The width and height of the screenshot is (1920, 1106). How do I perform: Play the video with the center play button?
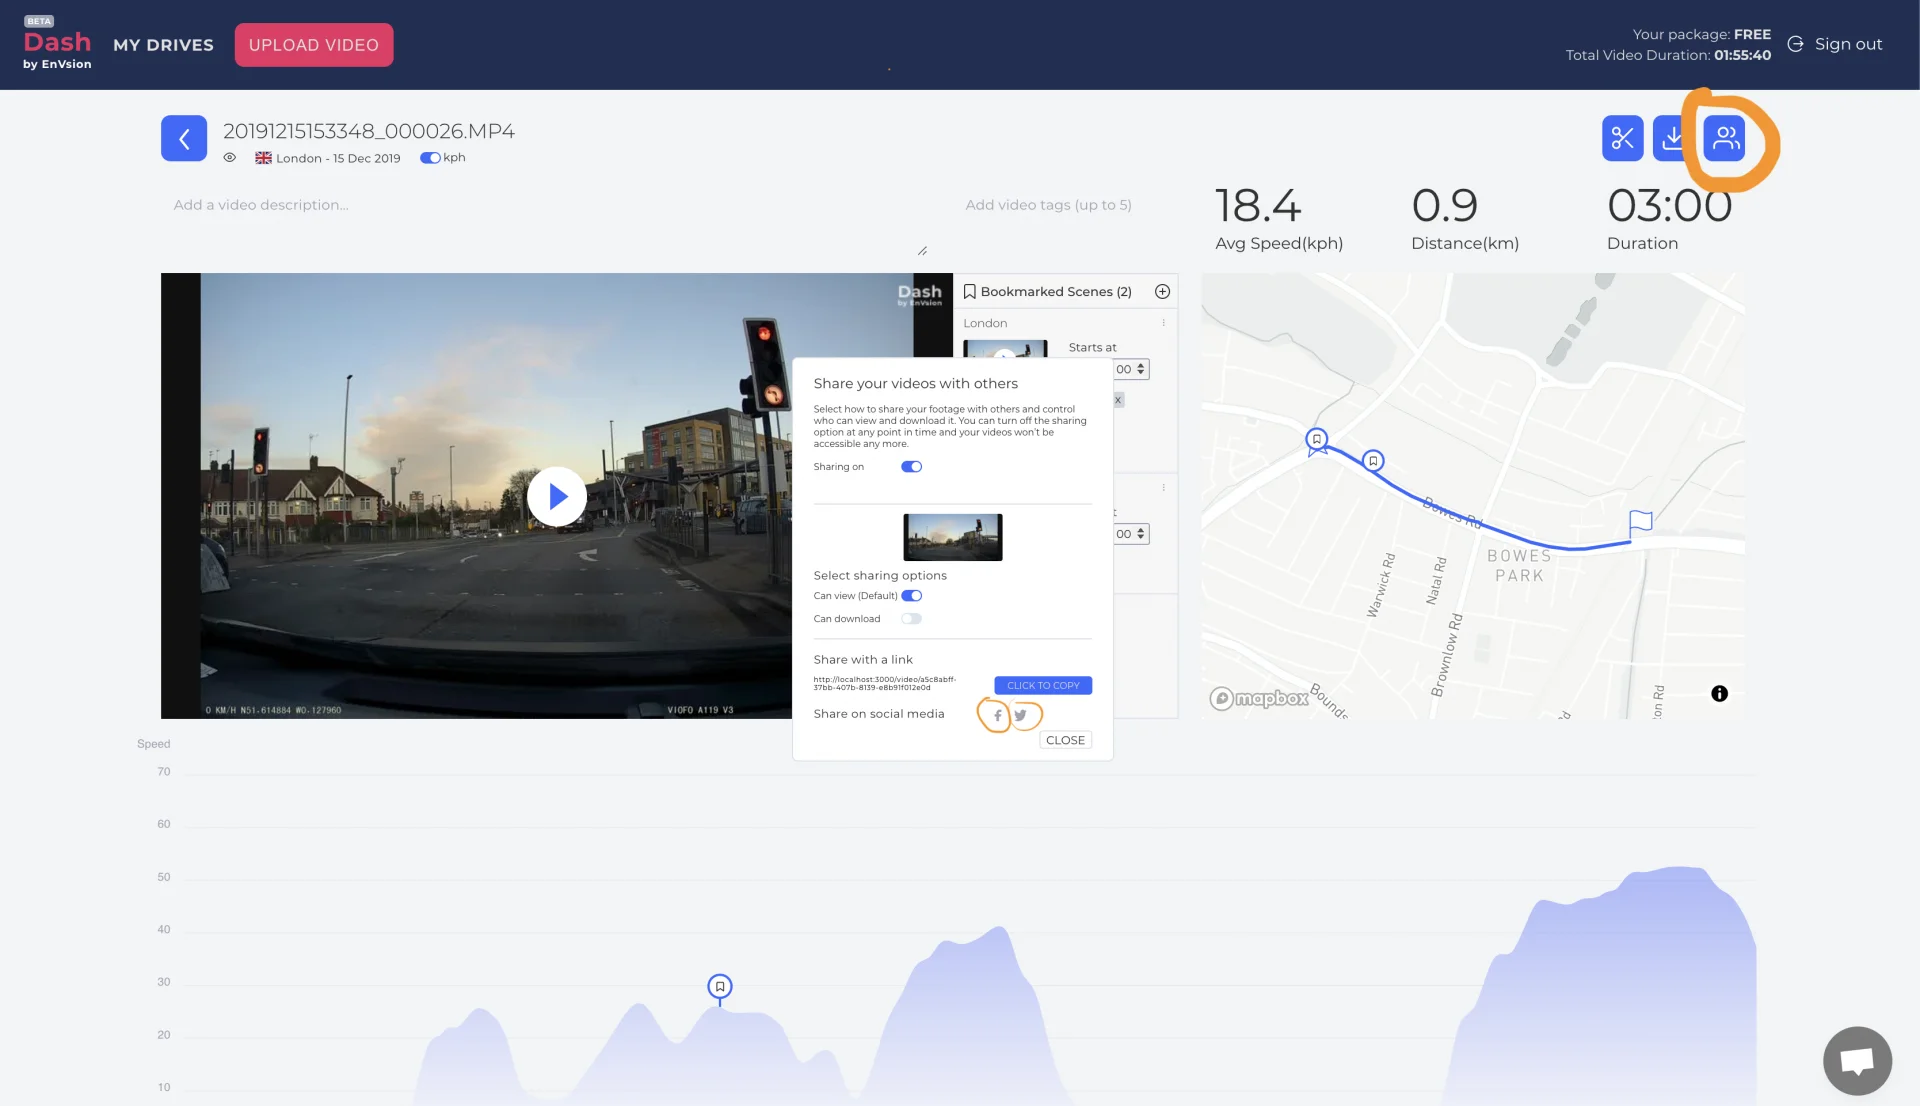[557, 497]
